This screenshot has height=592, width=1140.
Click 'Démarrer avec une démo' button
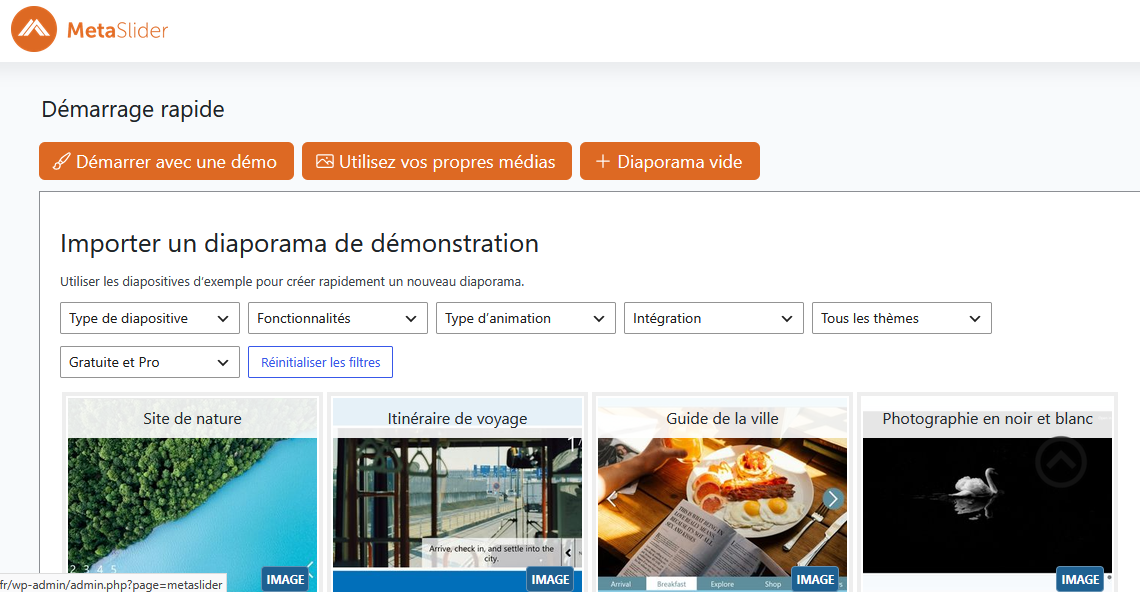click(166, 161)
